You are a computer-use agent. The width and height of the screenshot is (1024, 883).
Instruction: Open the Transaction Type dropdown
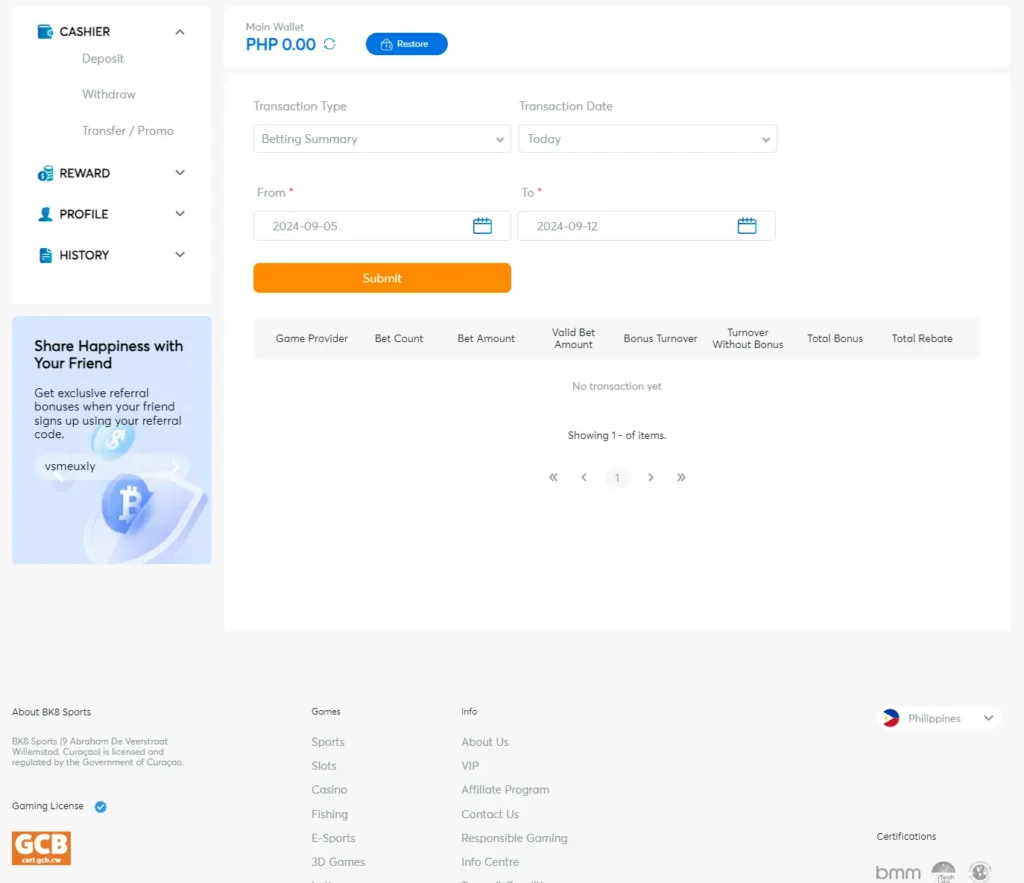[381, 138]
